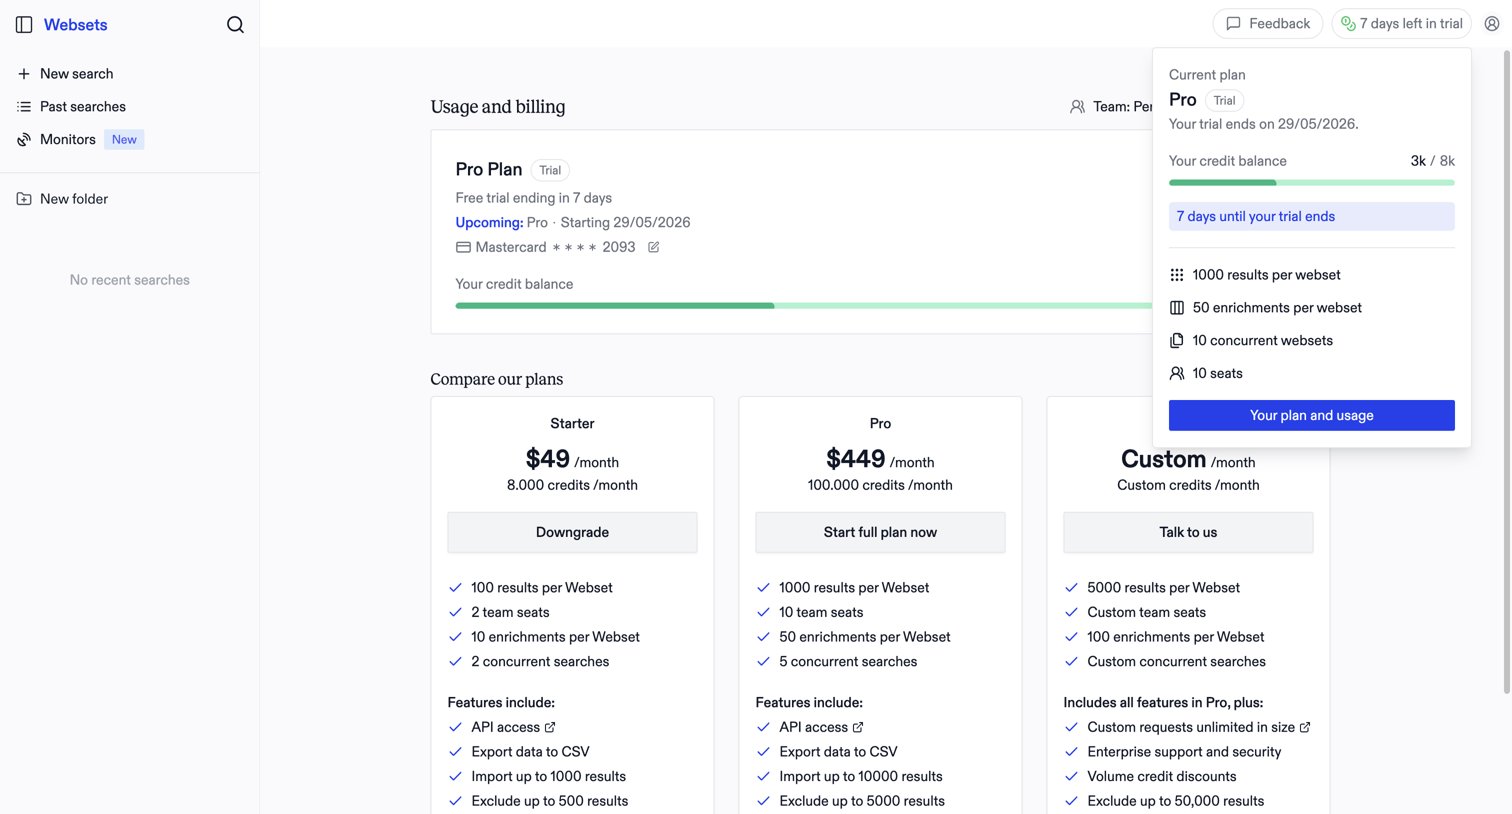
Task: Click the 10 concurrent websets copy icon
Action: [1177, 341]
